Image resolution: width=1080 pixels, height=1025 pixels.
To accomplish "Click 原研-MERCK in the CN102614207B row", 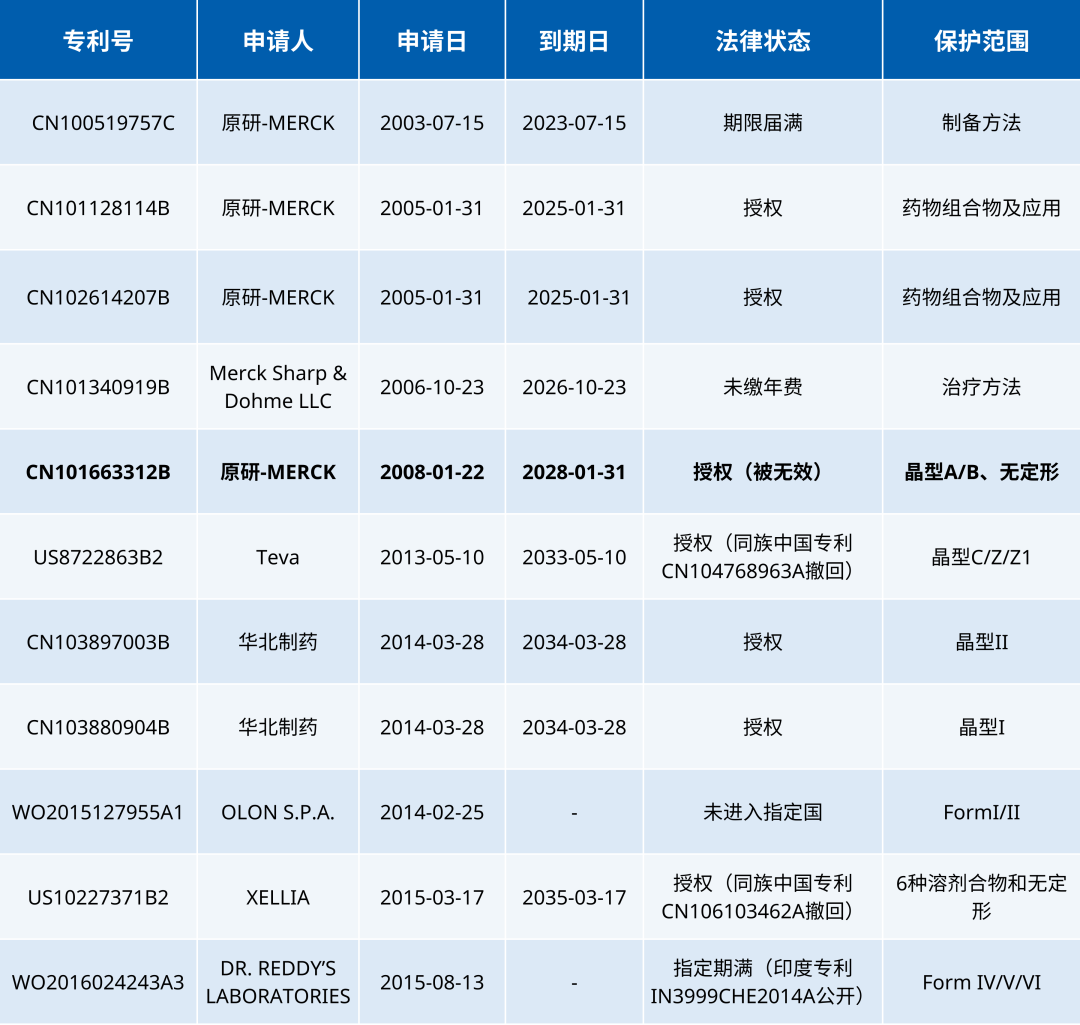I will (278, 298).
